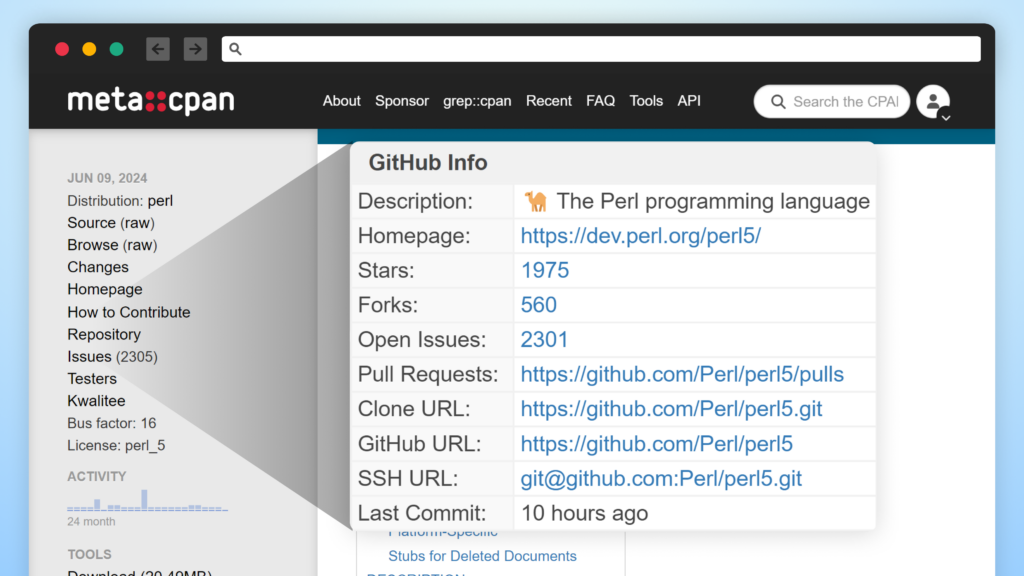This screenshot has width=1024, height=576.
Task: Click the 24 month activity chart
Action: 148,501
